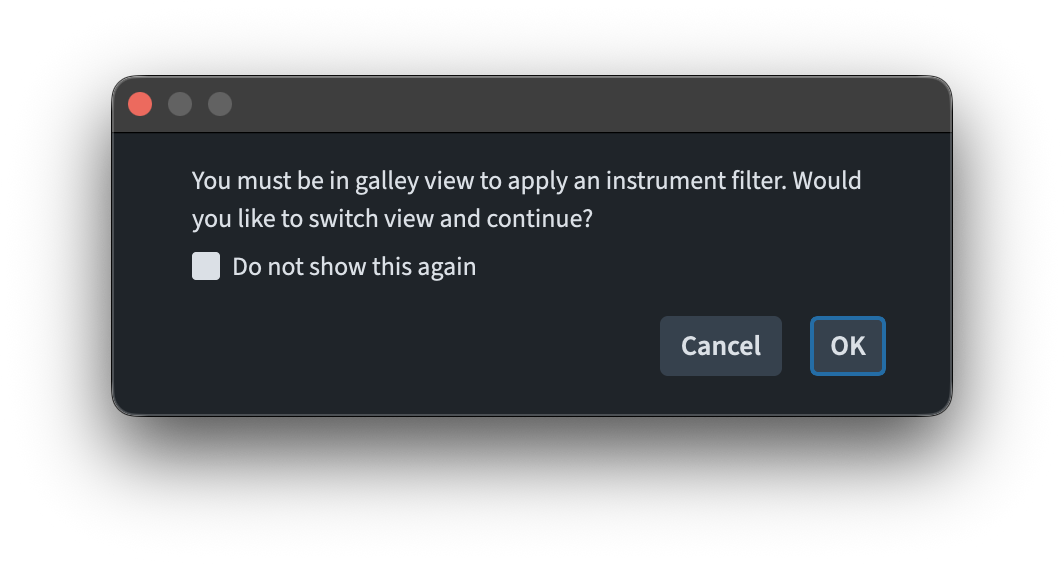1064x564 pixels.
Task: Close the dialog with the red button
Action: click(x=140, y=104)
